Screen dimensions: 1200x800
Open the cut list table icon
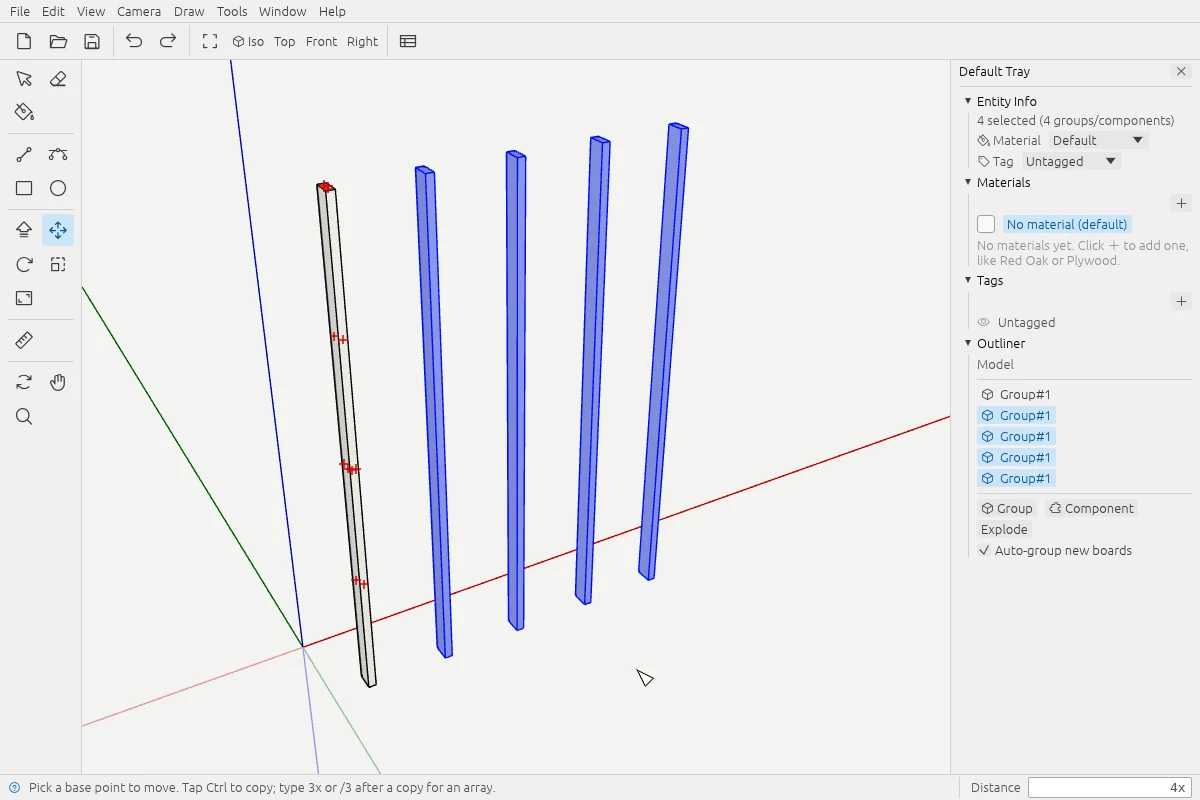408,41
